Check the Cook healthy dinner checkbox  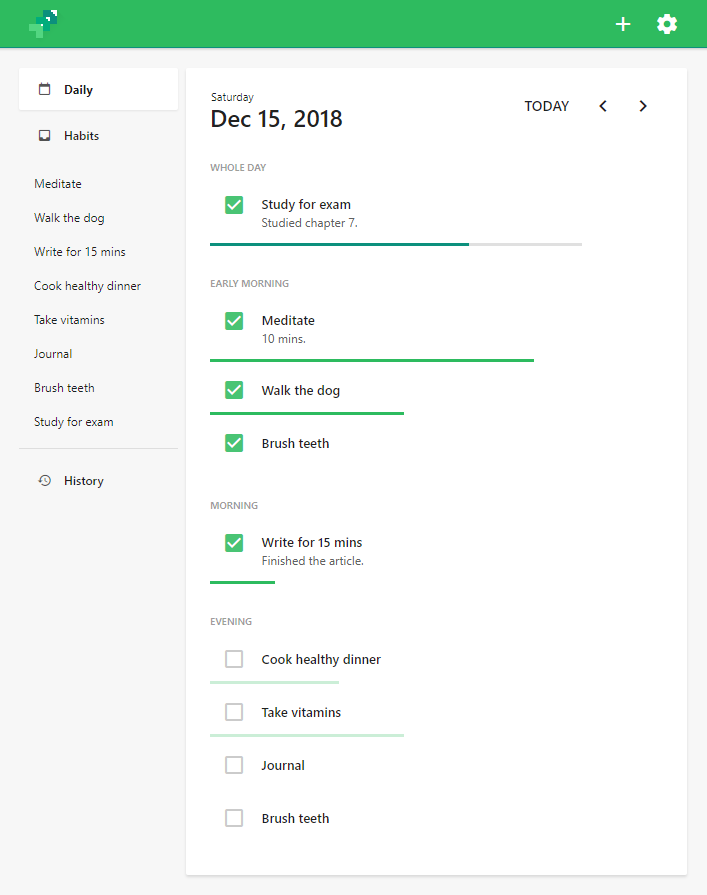234,659
